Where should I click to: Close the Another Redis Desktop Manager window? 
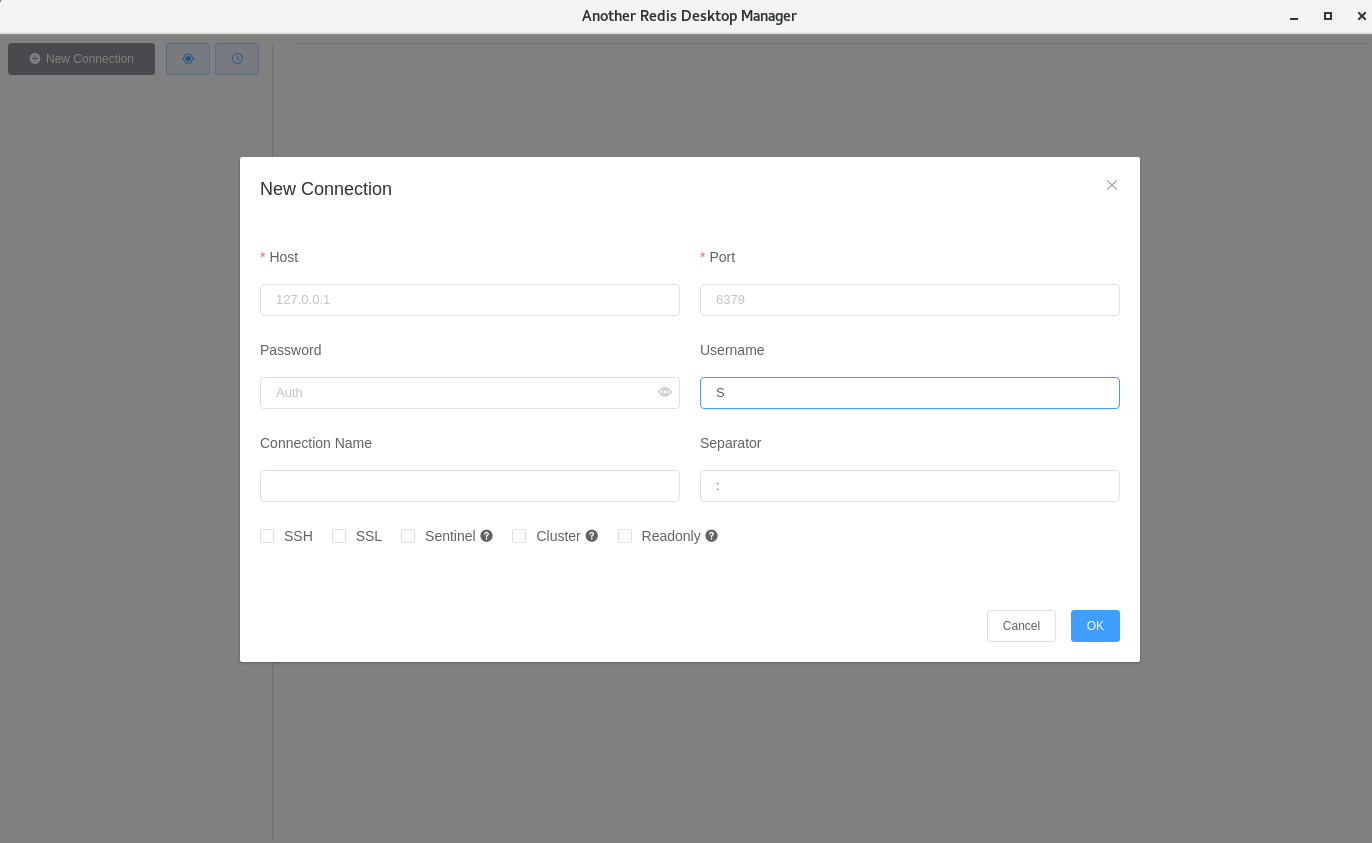tap(1361, 16)
